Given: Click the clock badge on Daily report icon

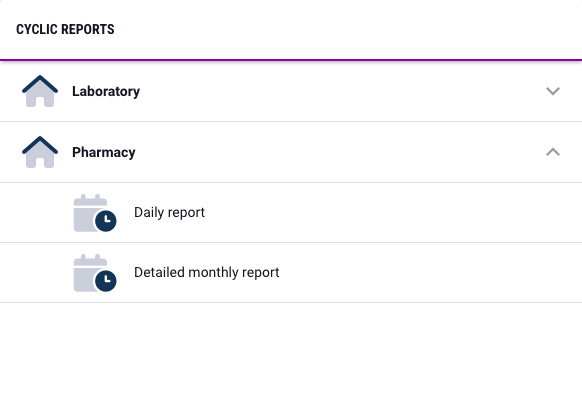Looking at the screenshot, I should pyautogui.click(x=106, y=221).
